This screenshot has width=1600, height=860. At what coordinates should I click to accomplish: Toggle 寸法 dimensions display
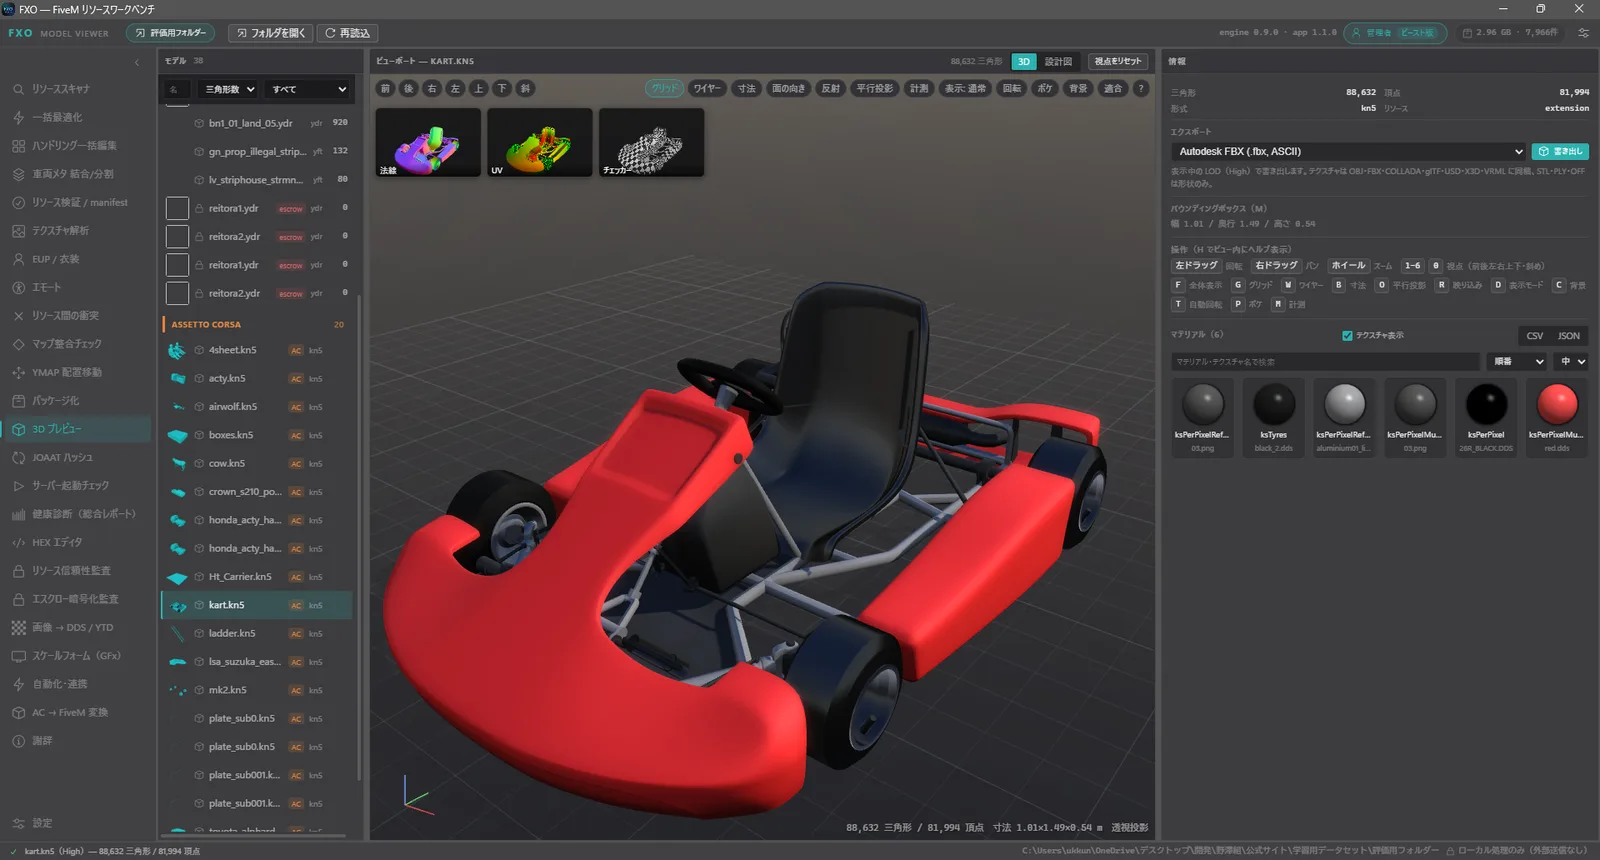[x=747, y=88]
